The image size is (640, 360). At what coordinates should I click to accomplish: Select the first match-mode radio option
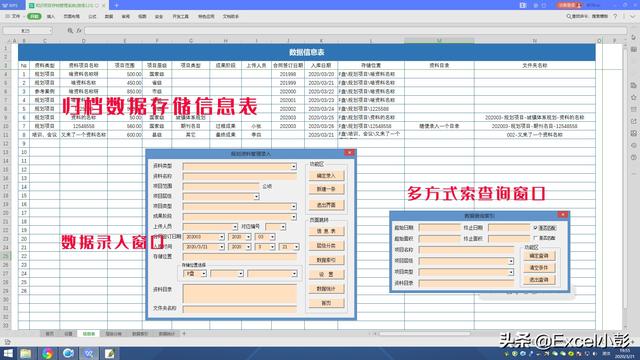[535, 228]
